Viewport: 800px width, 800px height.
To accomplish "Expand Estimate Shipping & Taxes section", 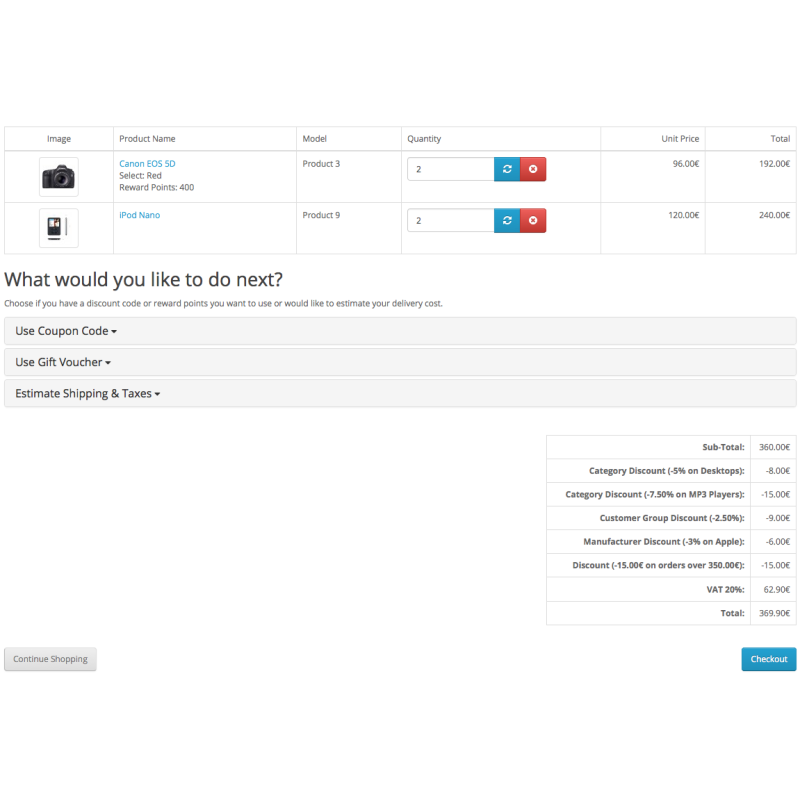I will click(88, 393).
